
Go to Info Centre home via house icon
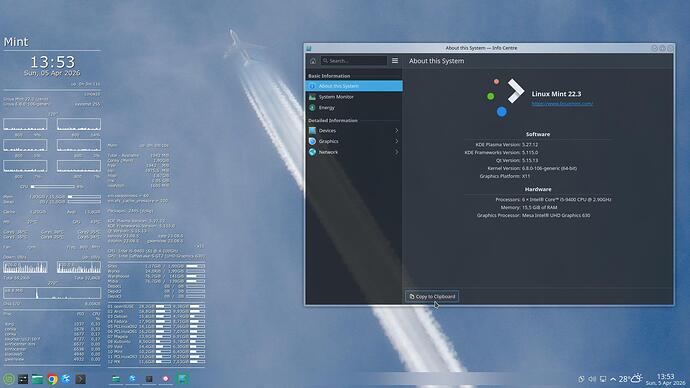(x=313, y=61)
